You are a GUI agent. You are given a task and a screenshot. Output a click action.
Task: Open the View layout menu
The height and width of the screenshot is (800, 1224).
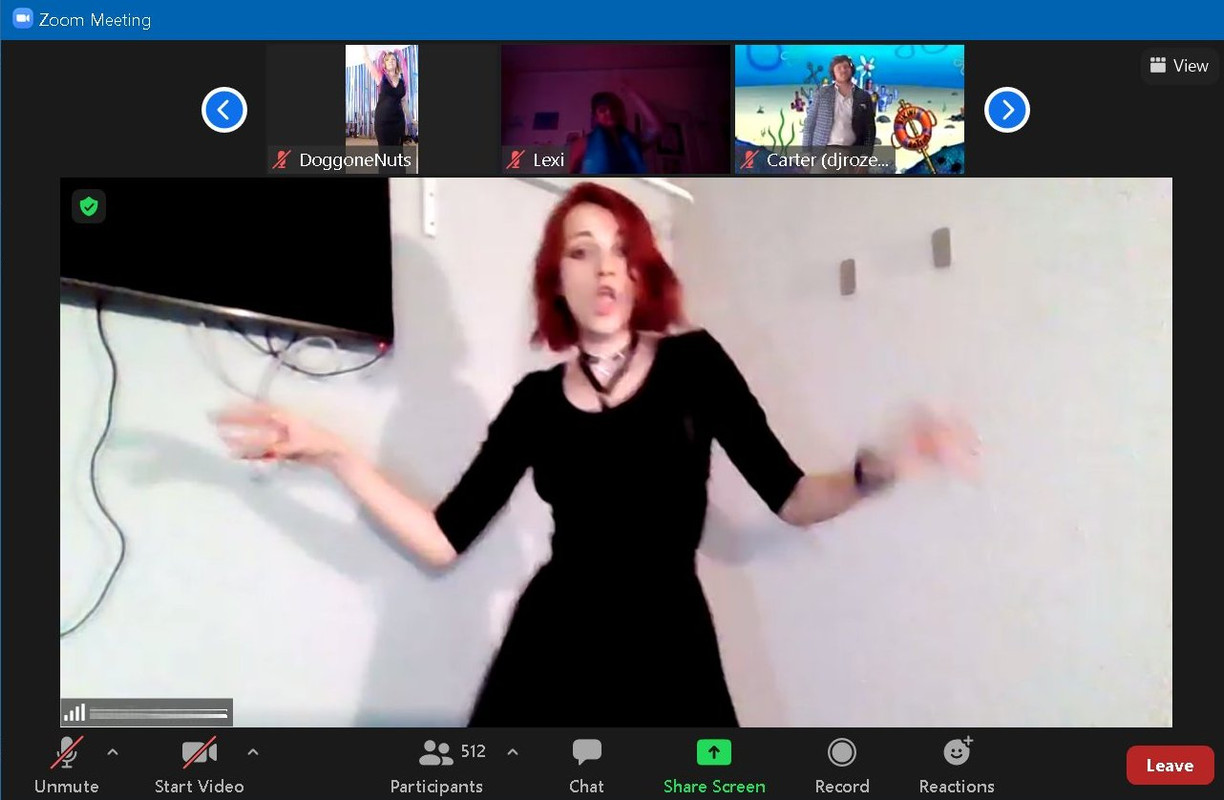(x=1179, y=66)
